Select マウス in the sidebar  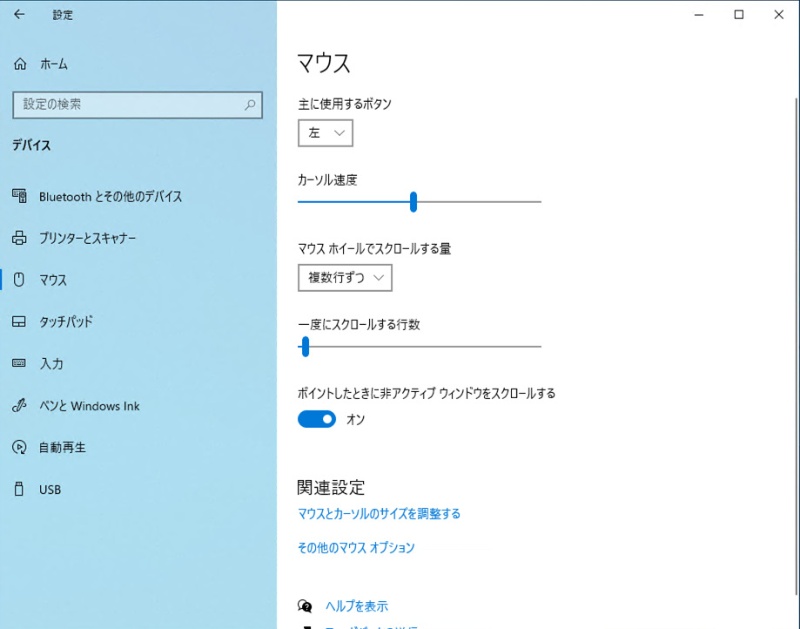(53, 281)
